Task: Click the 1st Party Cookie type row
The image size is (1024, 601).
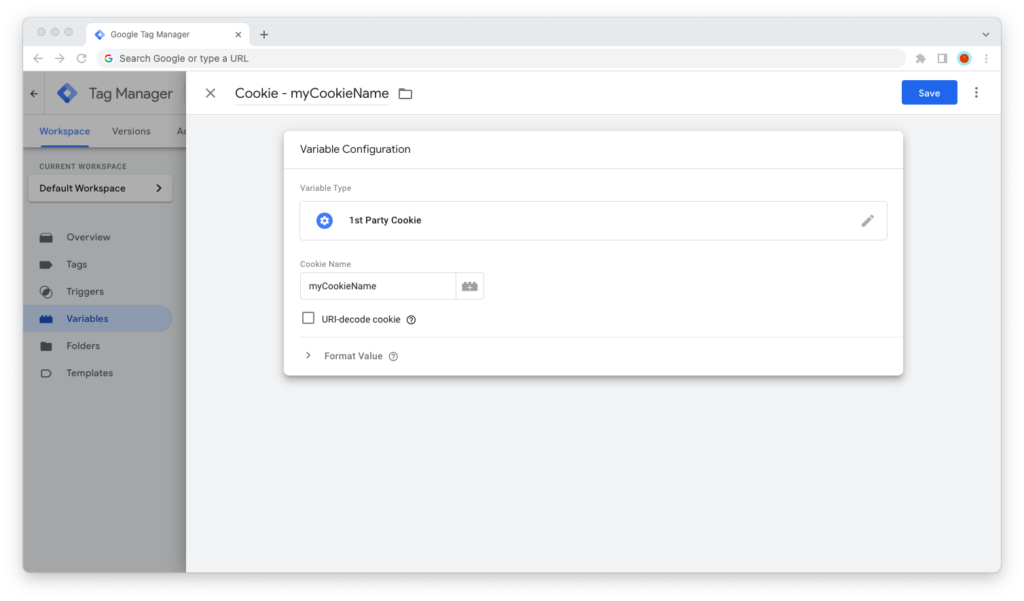Action: click(593, 221)
